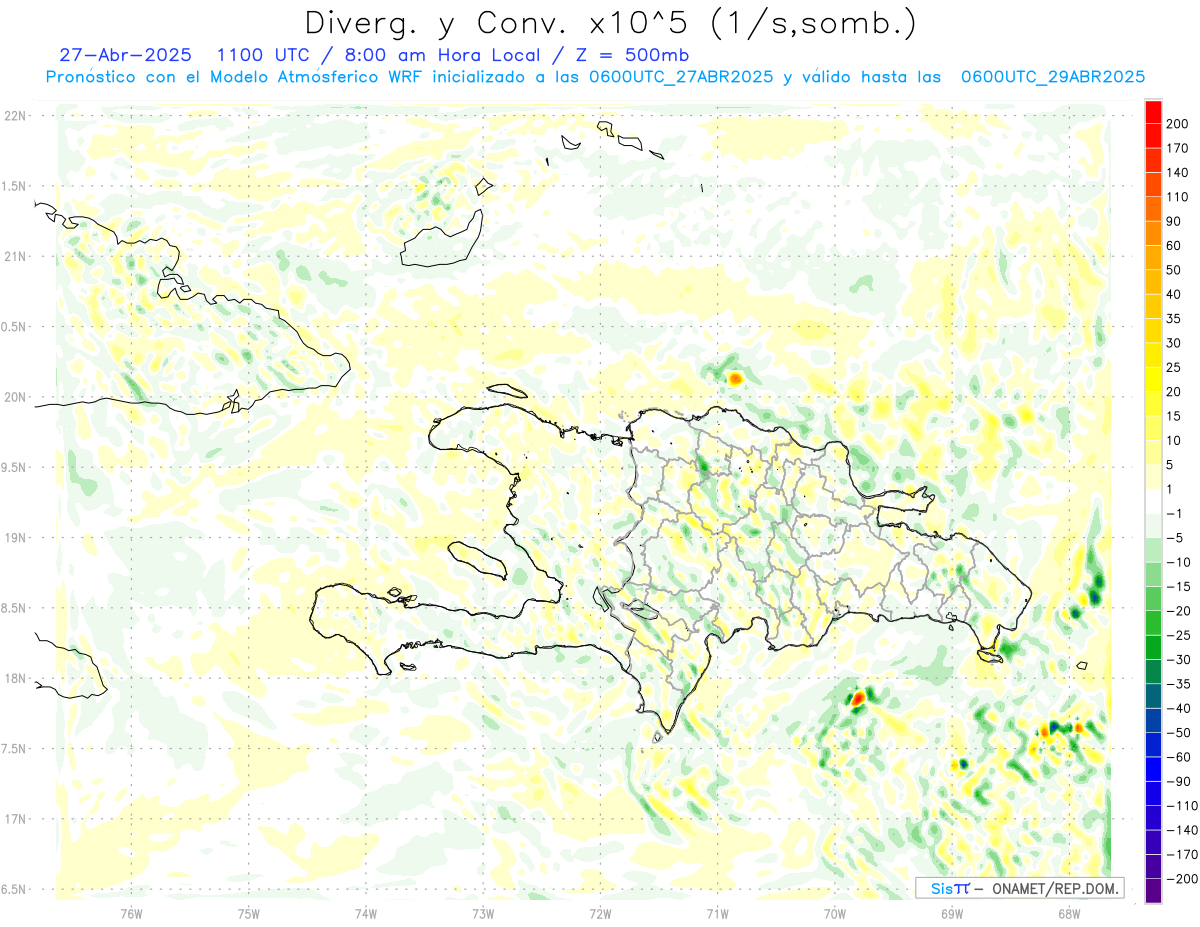The image size is (1200, 927).
Task: Click the colorbar value 30
Action: [1174, 344]
